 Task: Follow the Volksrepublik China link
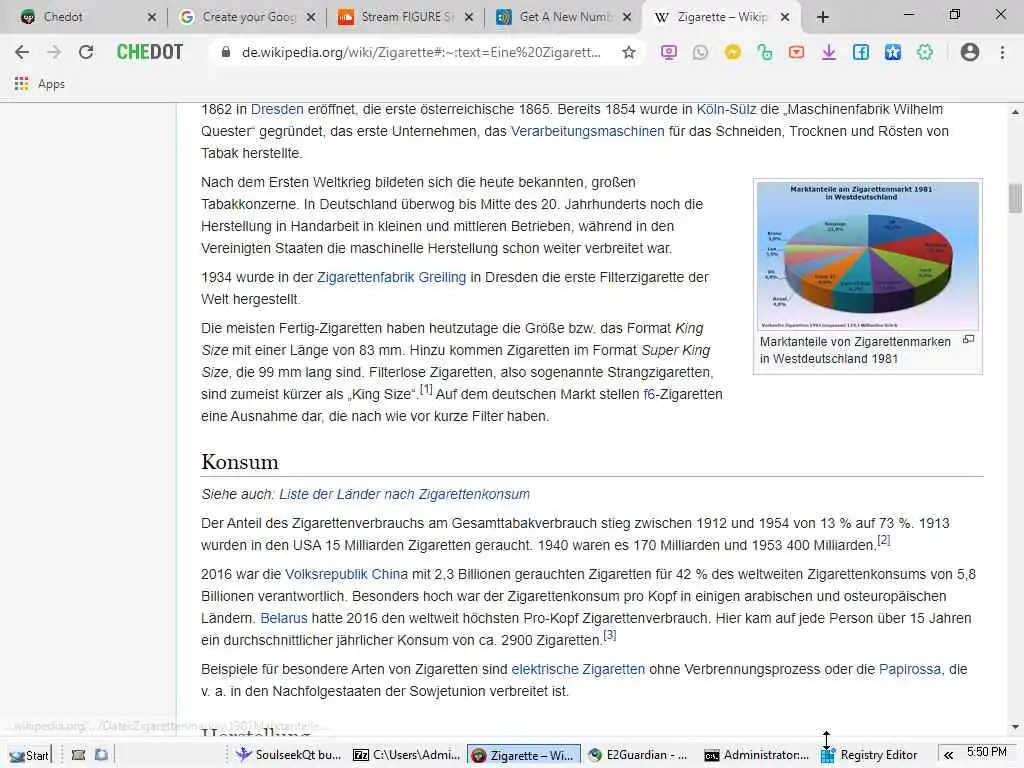(x=346, y=574)
